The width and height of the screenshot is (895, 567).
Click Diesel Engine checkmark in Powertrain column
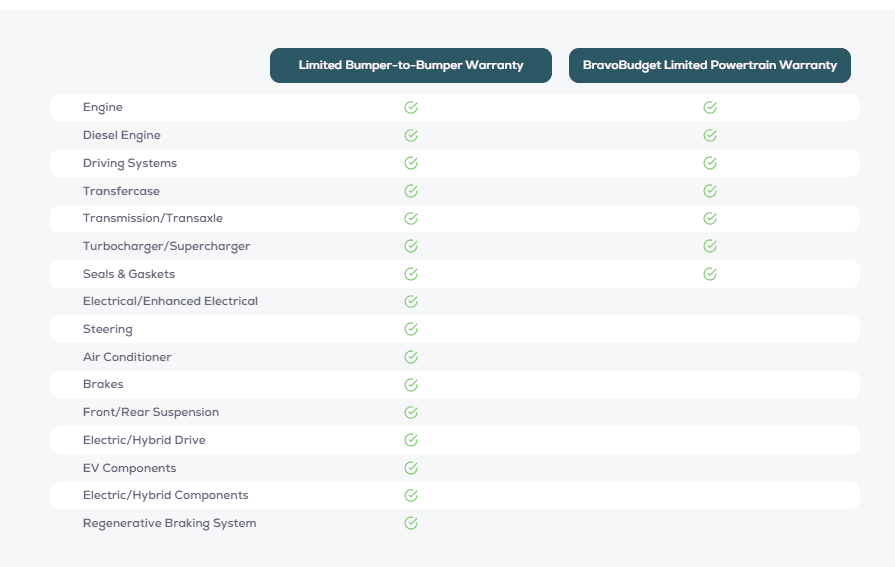pyautogui.click(x=709, y=135)
